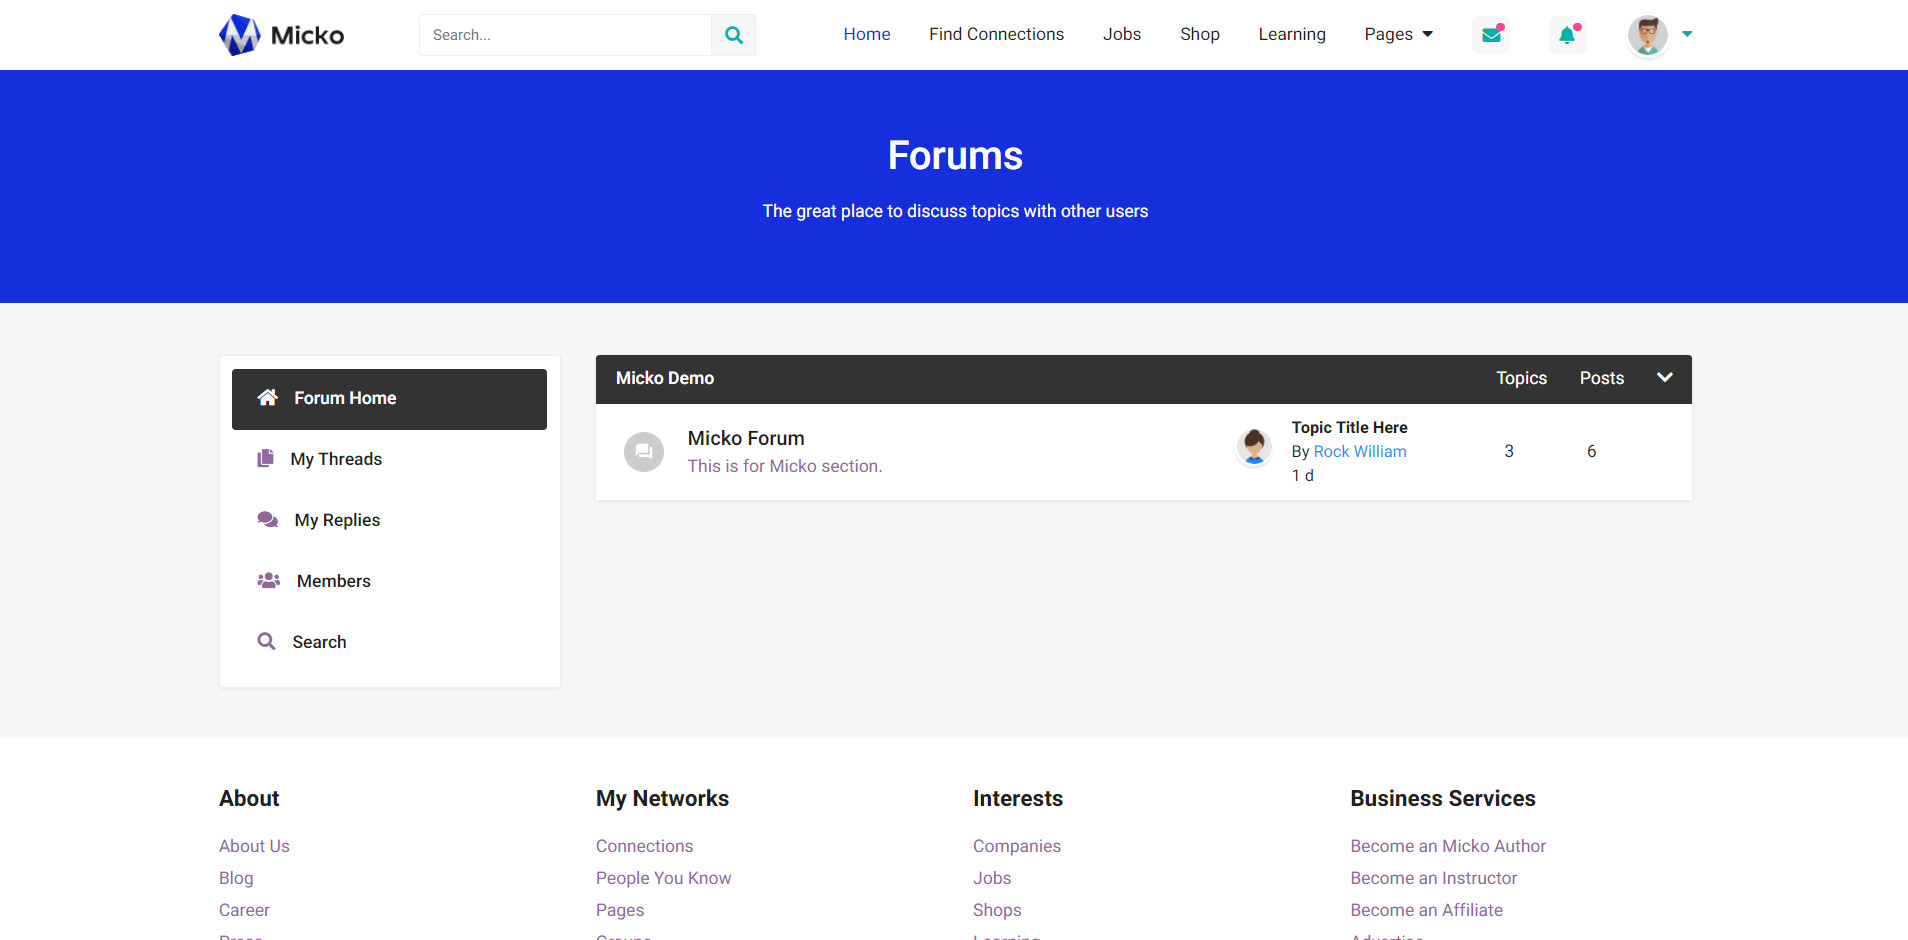This screenshot has width=1908, height=940.
Task: Go to Find Connections in navigation
Action: tap(996, 34)
